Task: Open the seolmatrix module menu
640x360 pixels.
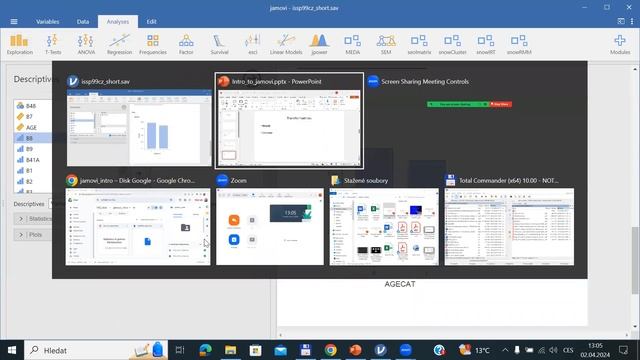Action: pyautogui.click(x=419, y=44)
